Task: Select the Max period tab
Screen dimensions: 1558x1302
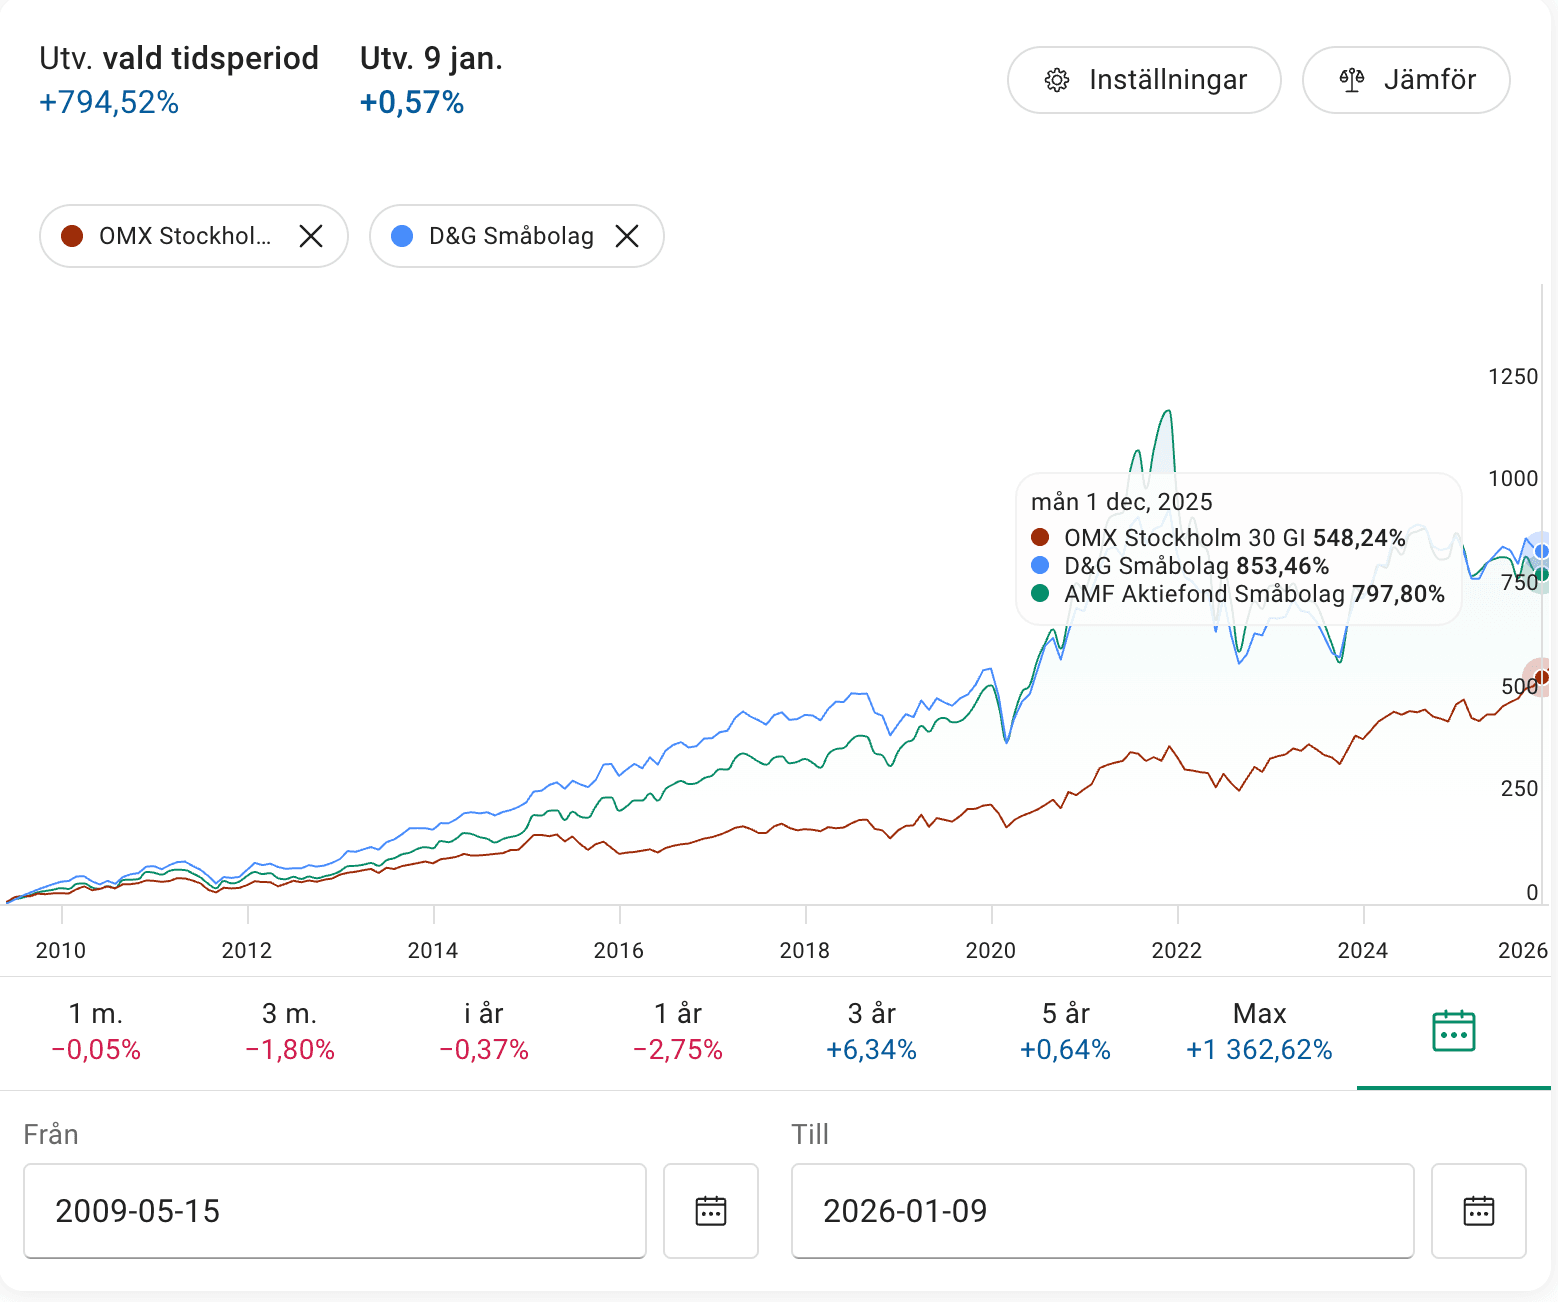Action: coord(1259,1031)
